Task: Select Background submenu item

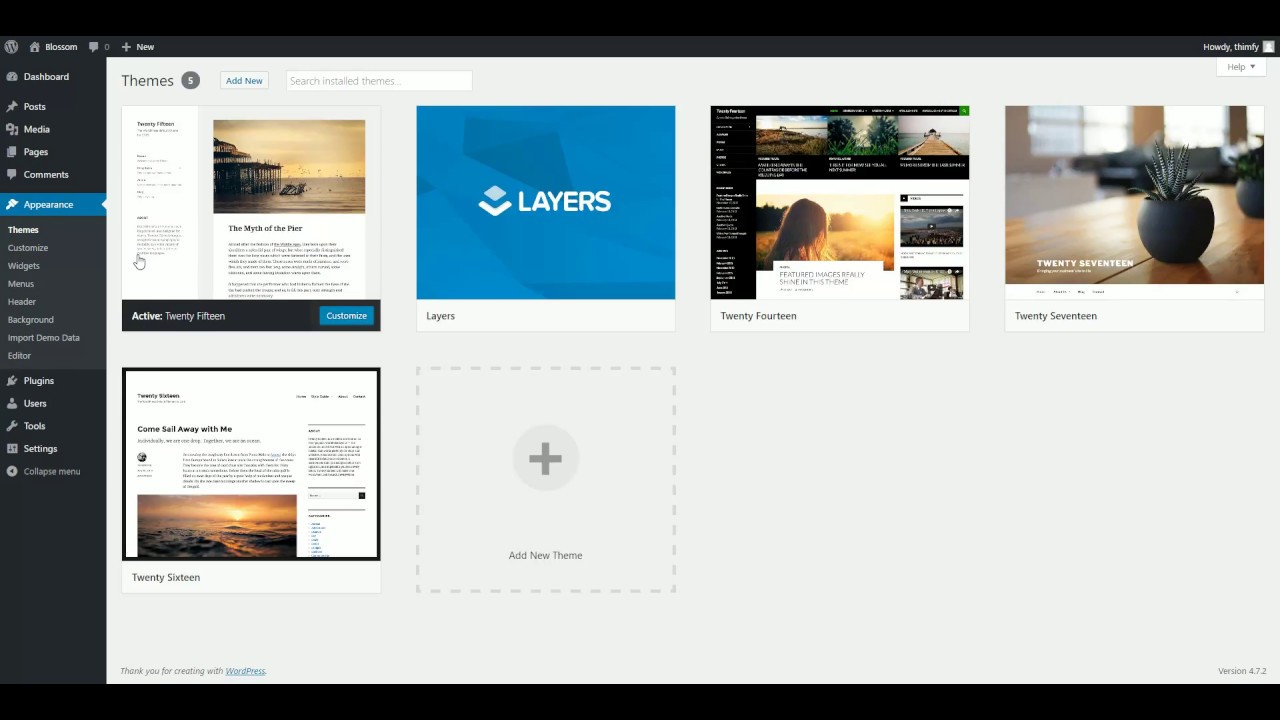Action: coord(31,320)
